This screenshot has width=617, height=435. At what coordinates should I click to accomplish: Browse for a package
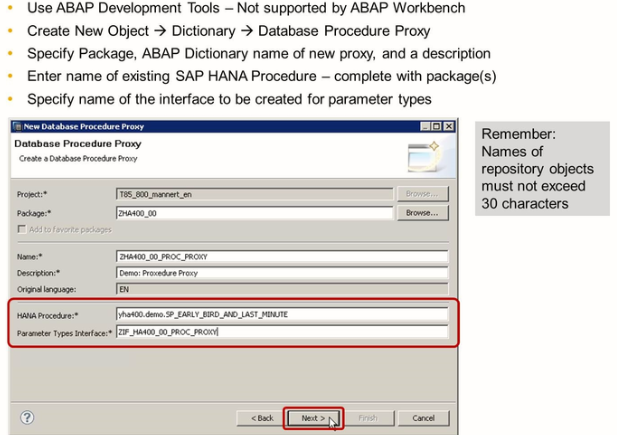(423, 213)
